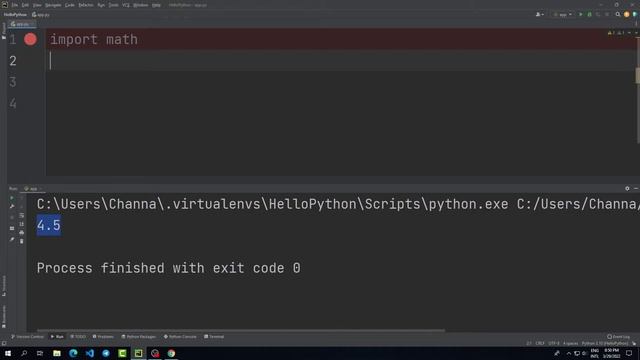Open the Python Console tool window
This screenshot has height=360, width=640.
coord(180,337)
